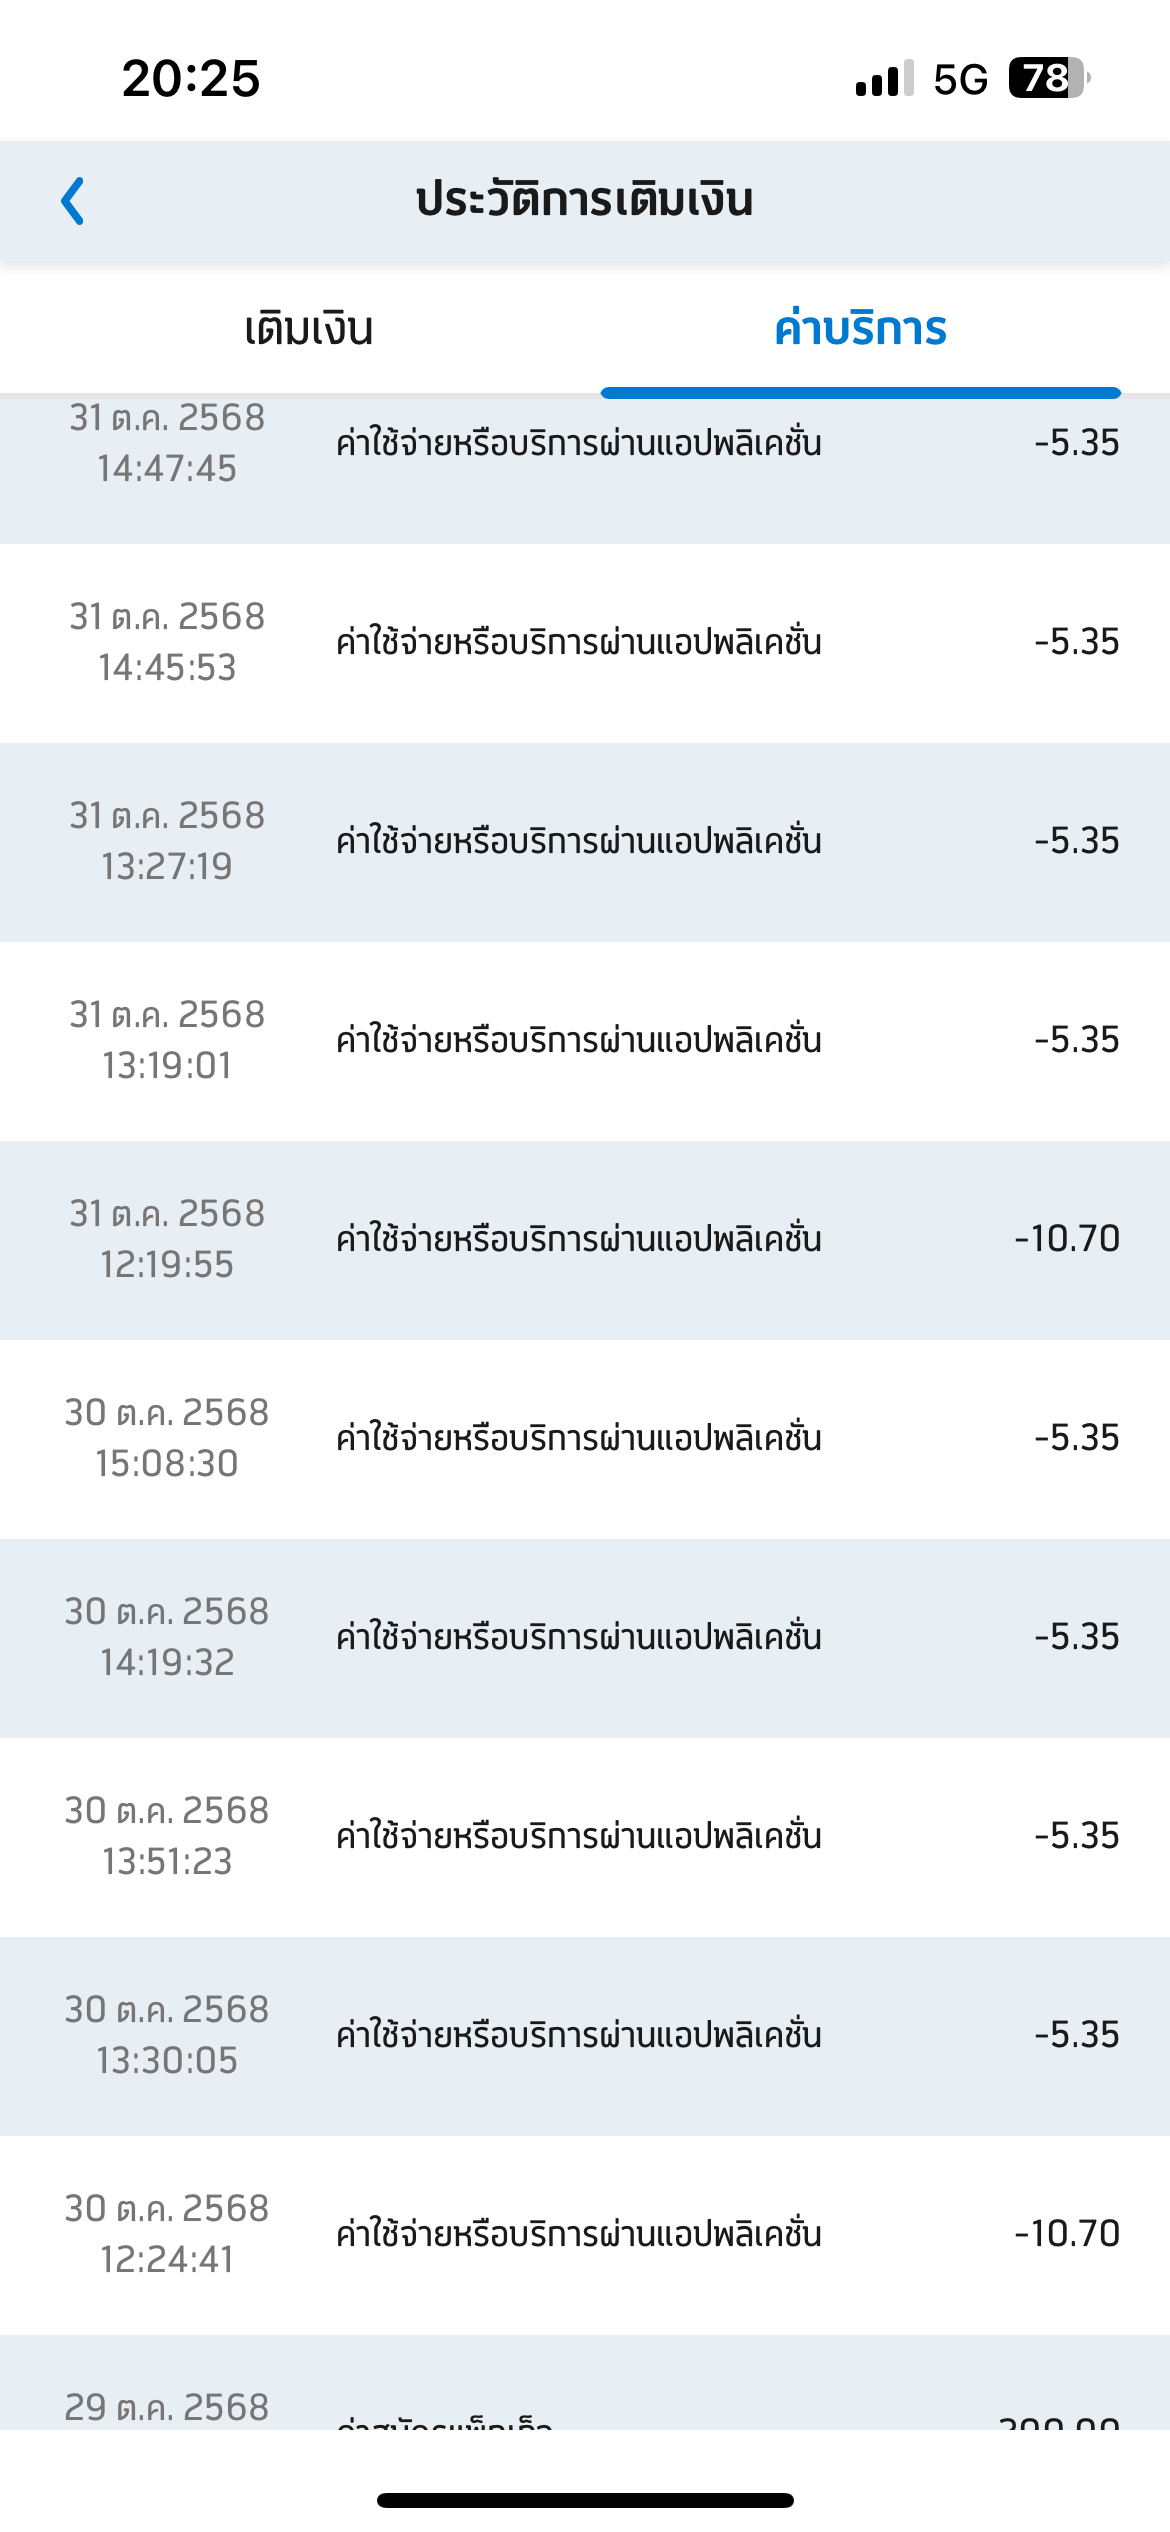
Task: Tap the ประวัติการเติมเงิน page title
Action: 584,200
